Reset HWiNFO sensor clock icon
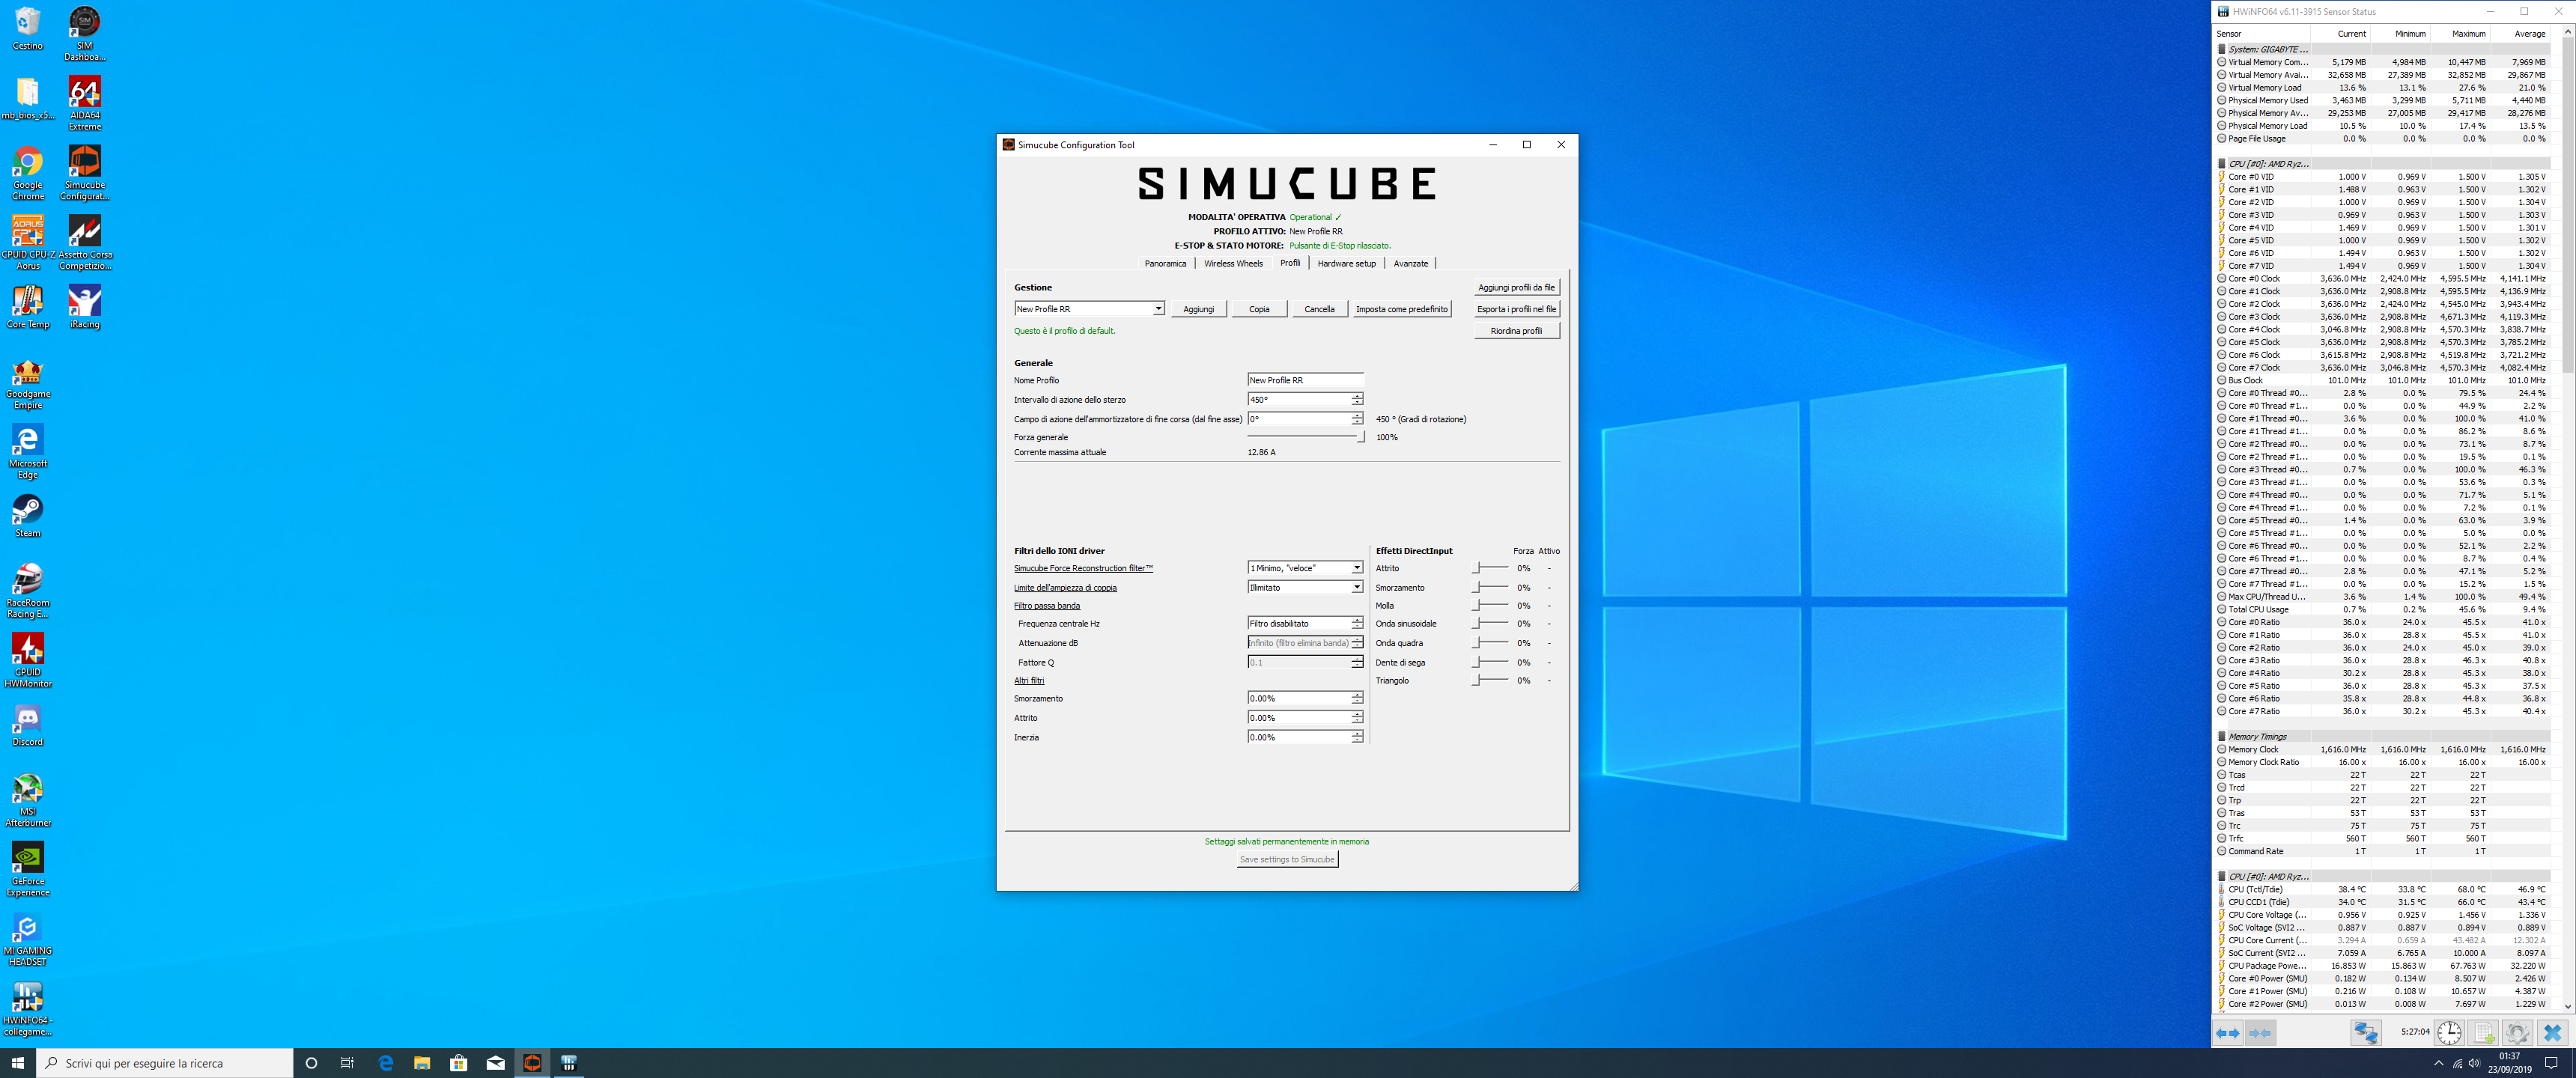This screenshot has width=2576, height=1078. 2449,1032
